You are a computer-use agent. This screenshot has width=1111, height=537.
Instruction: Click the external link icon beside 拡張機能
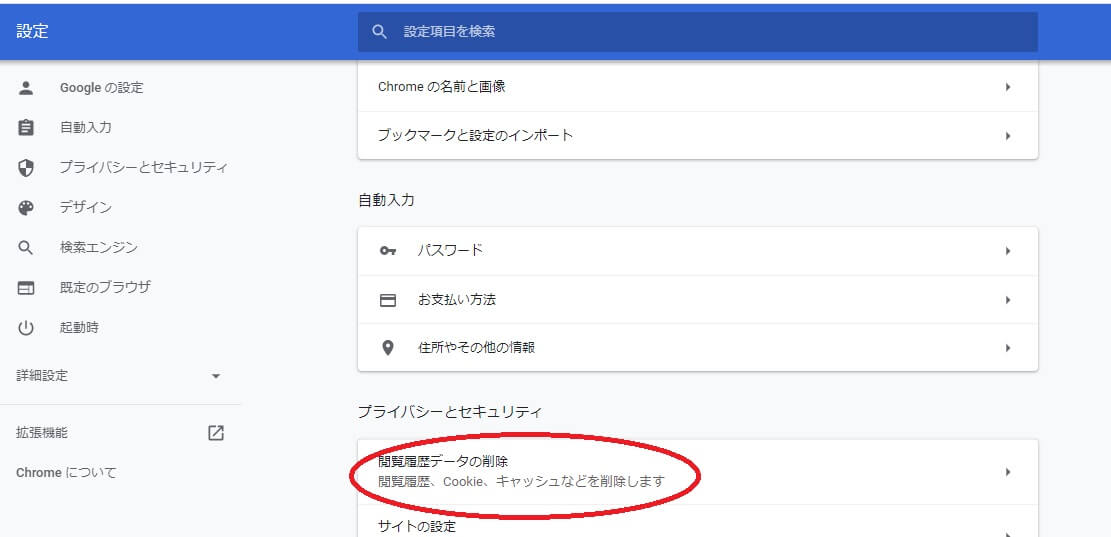click(x=216, y=433)
